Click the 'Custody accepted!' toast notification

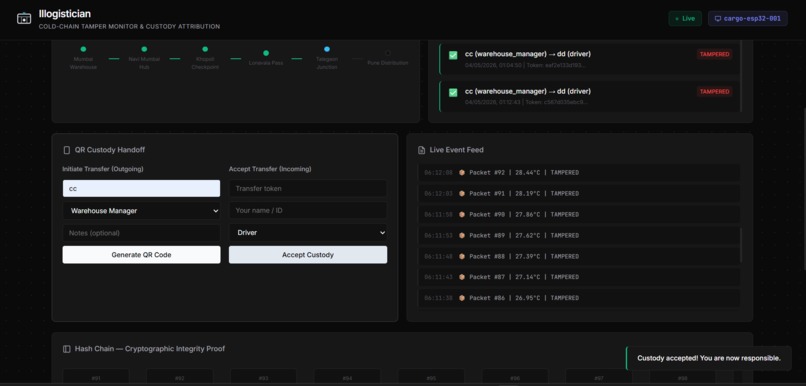[x=708, y=358]
